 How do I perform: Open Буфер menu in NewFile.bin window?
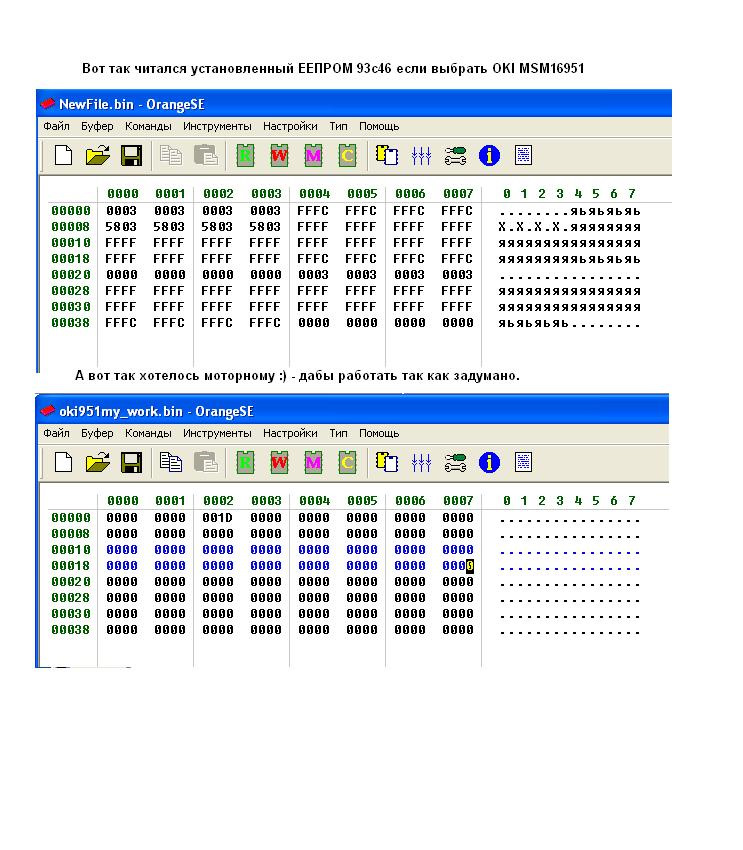pos(97,126)
